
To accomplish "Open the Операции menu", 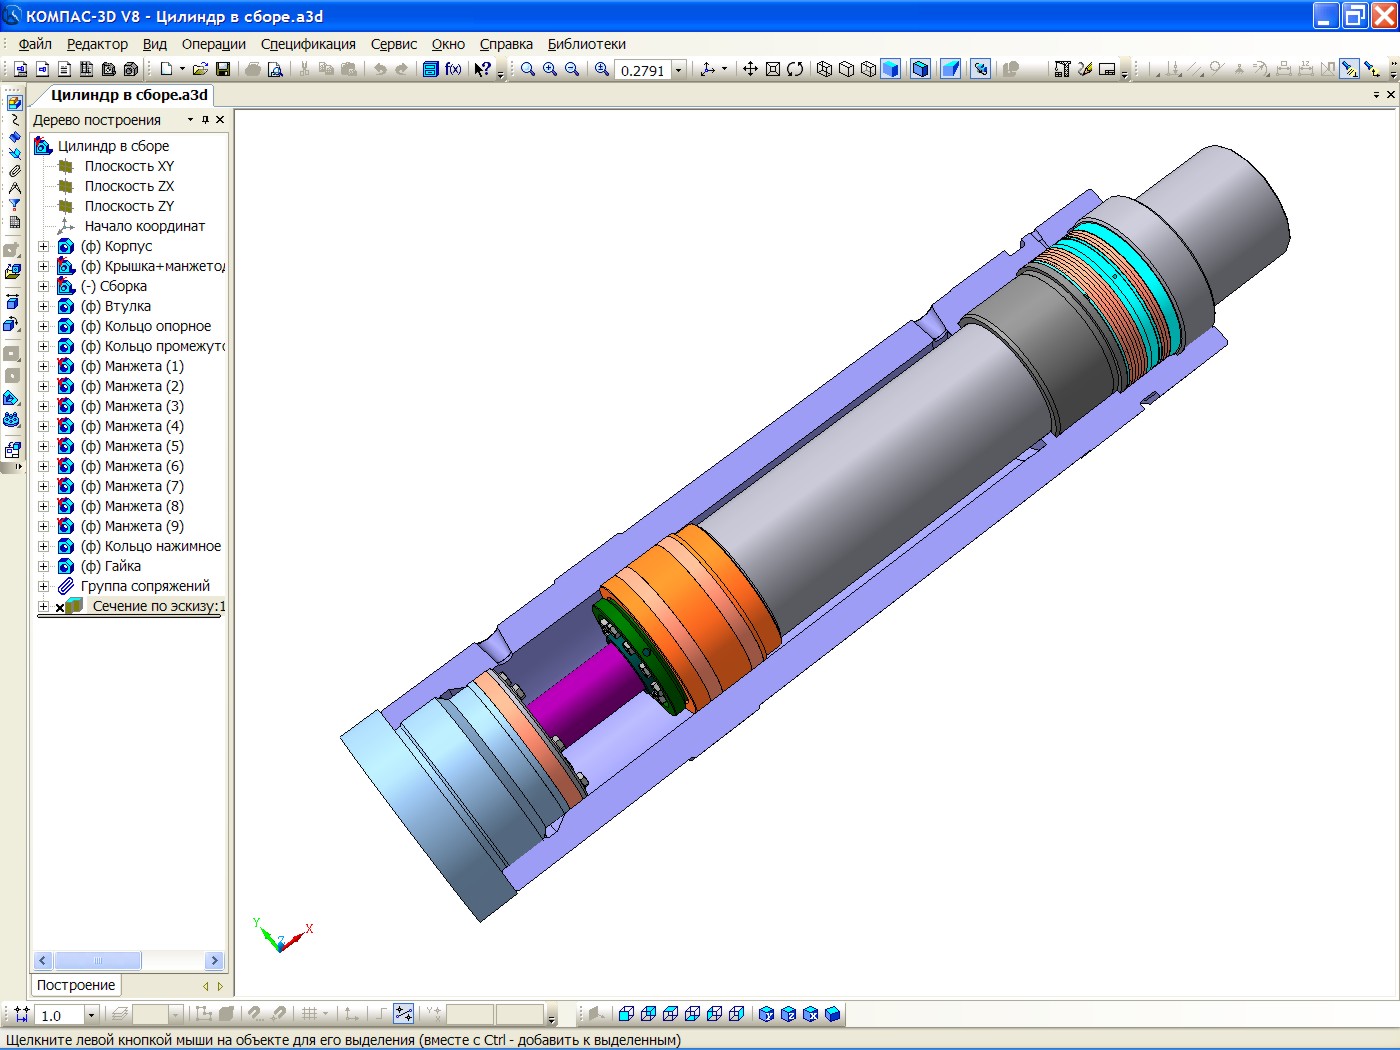I will (214, 44).
